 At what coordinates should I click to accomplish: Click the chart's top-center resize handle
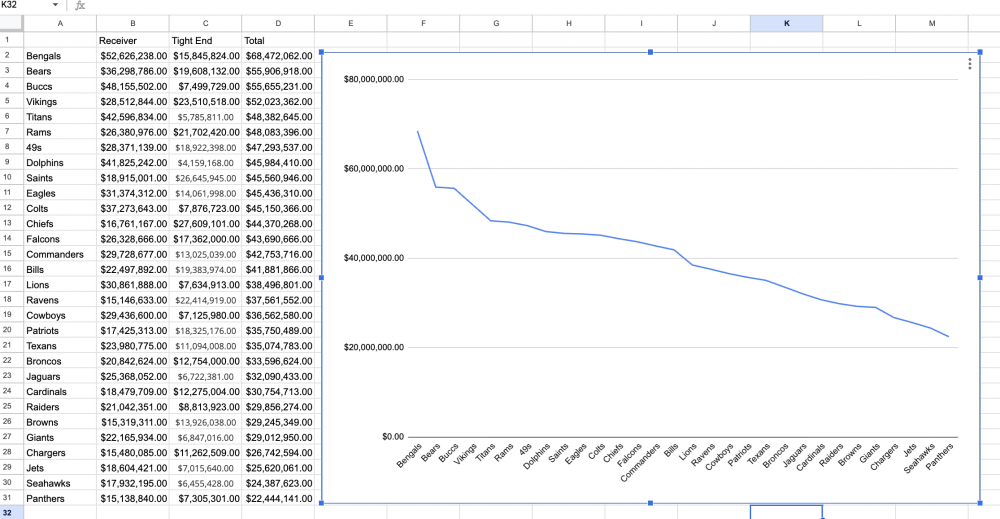[x=651, y=52]
